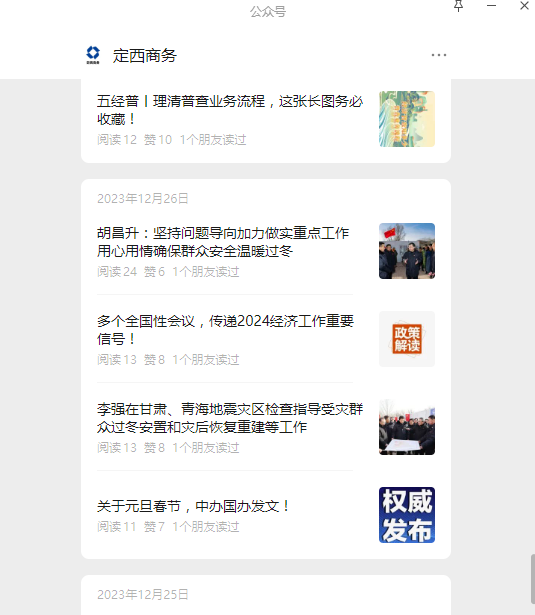Click the 李强 earthquake visit photo thumbnail

pyautogui.click(x=407, y=427)
